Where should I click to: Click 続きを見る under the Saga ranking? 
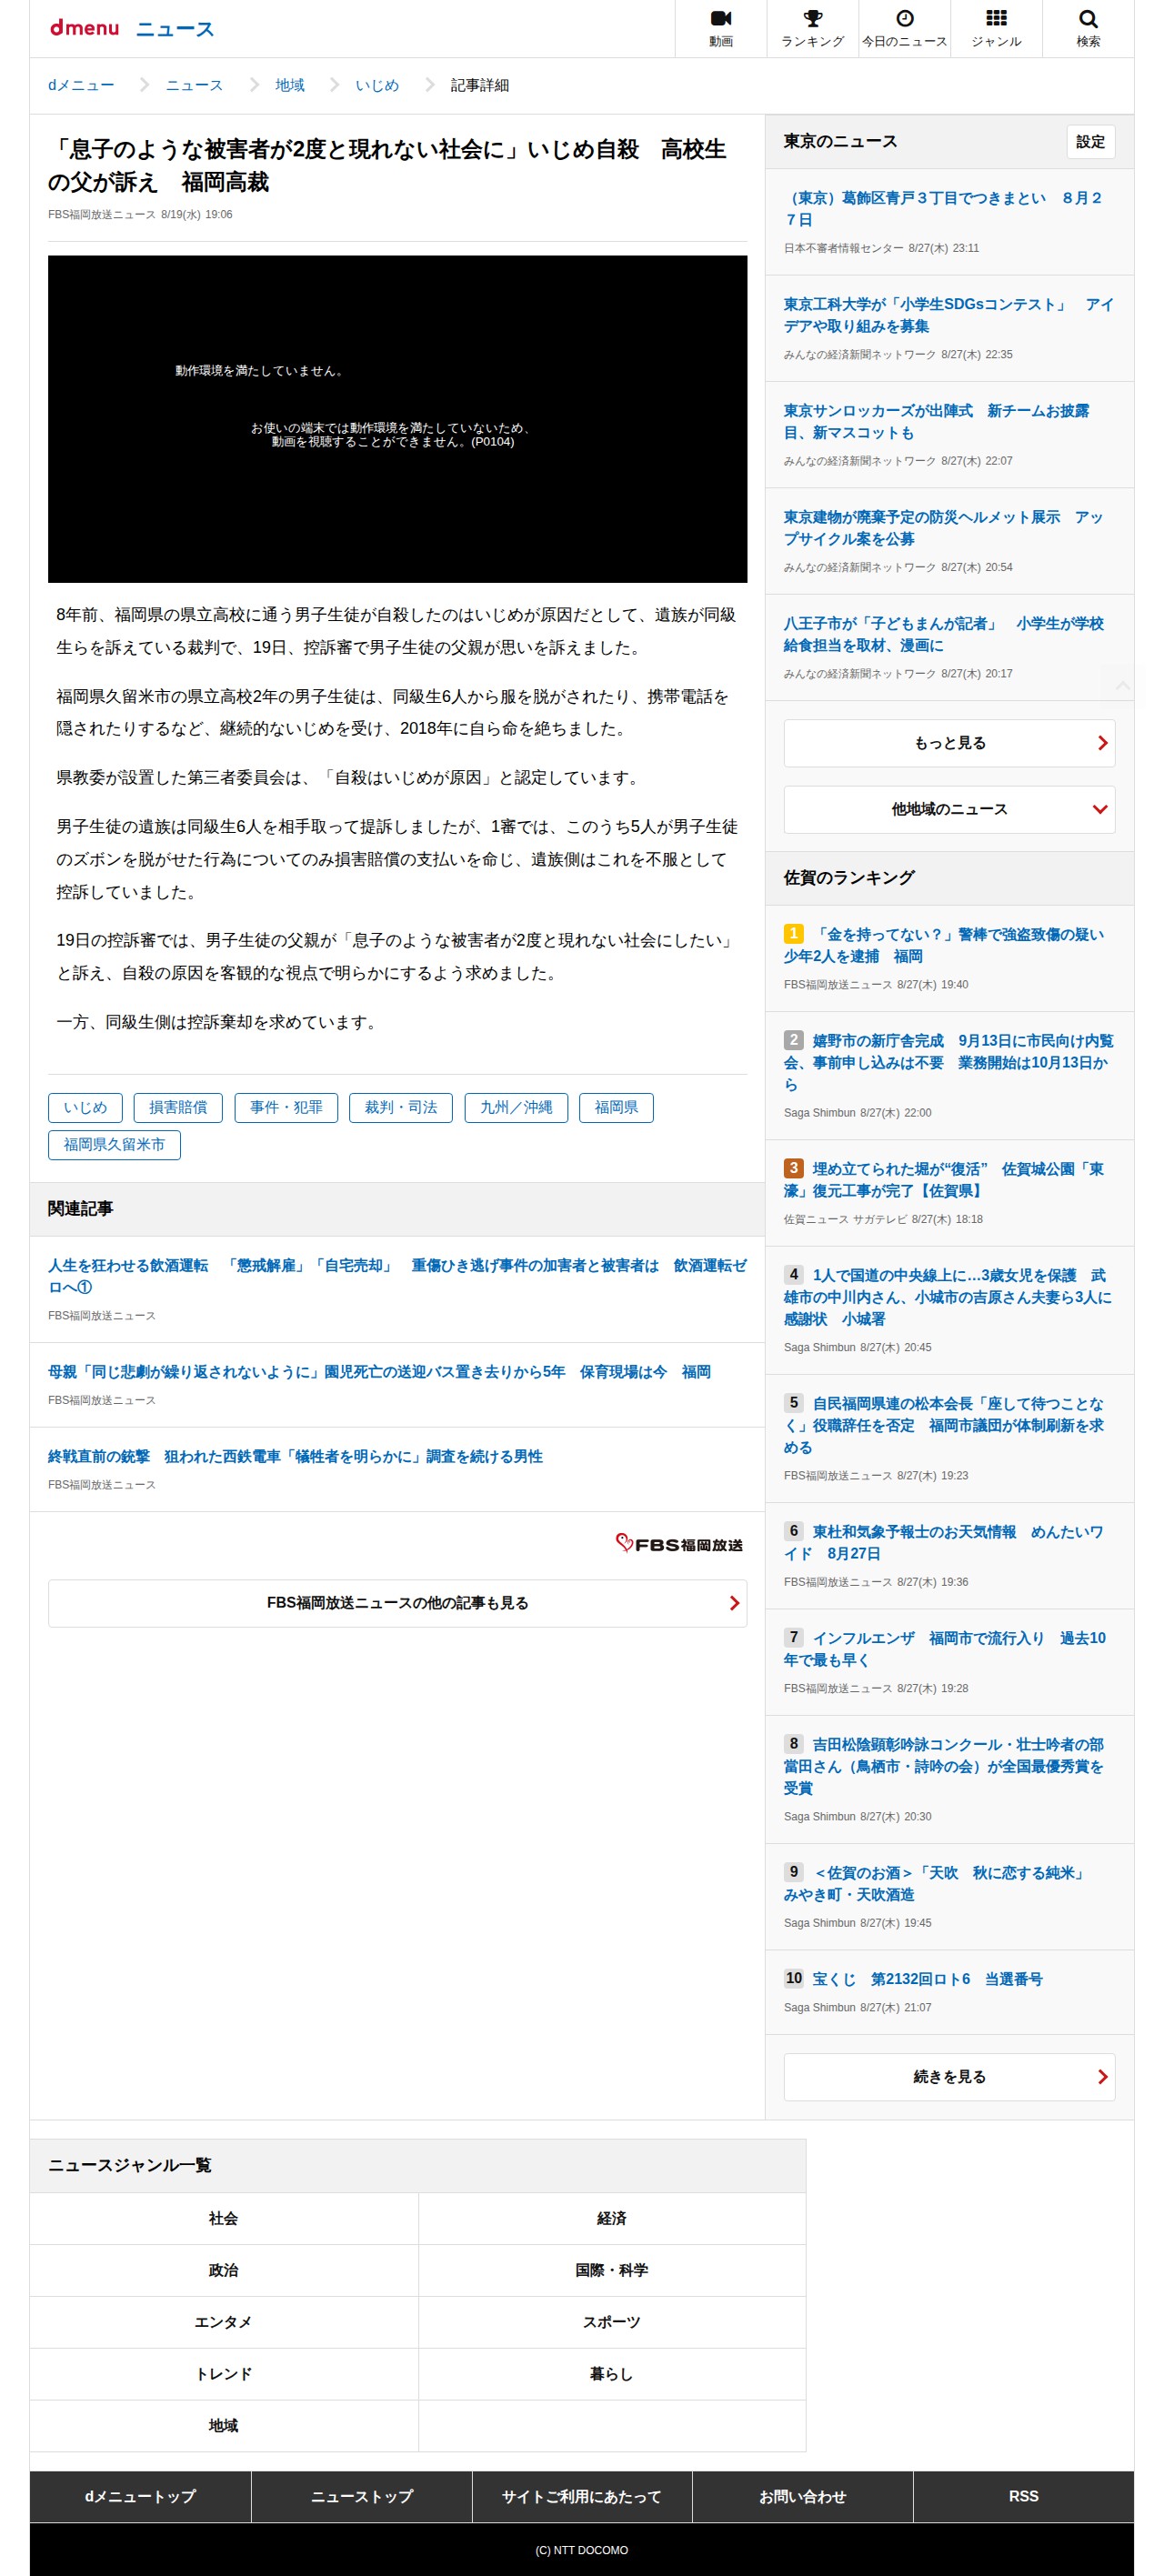pyautogui.click(x=949, y=2077)
